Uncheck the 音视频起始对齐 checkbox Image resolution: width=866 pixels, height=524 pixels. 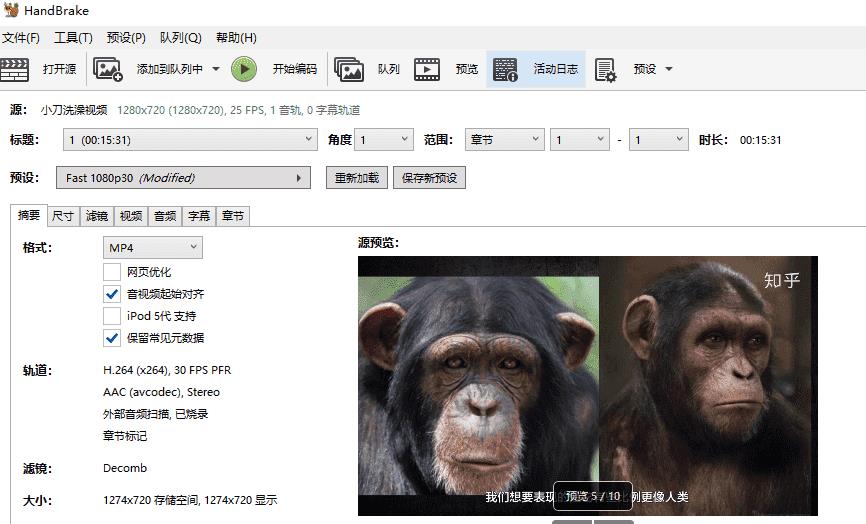coord(112,294)
